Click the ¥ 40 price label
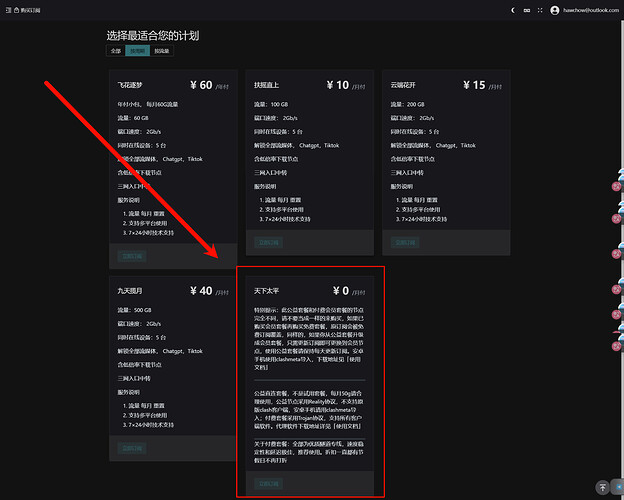This screenshot has width=624, height=500. (x=201, y=291)
